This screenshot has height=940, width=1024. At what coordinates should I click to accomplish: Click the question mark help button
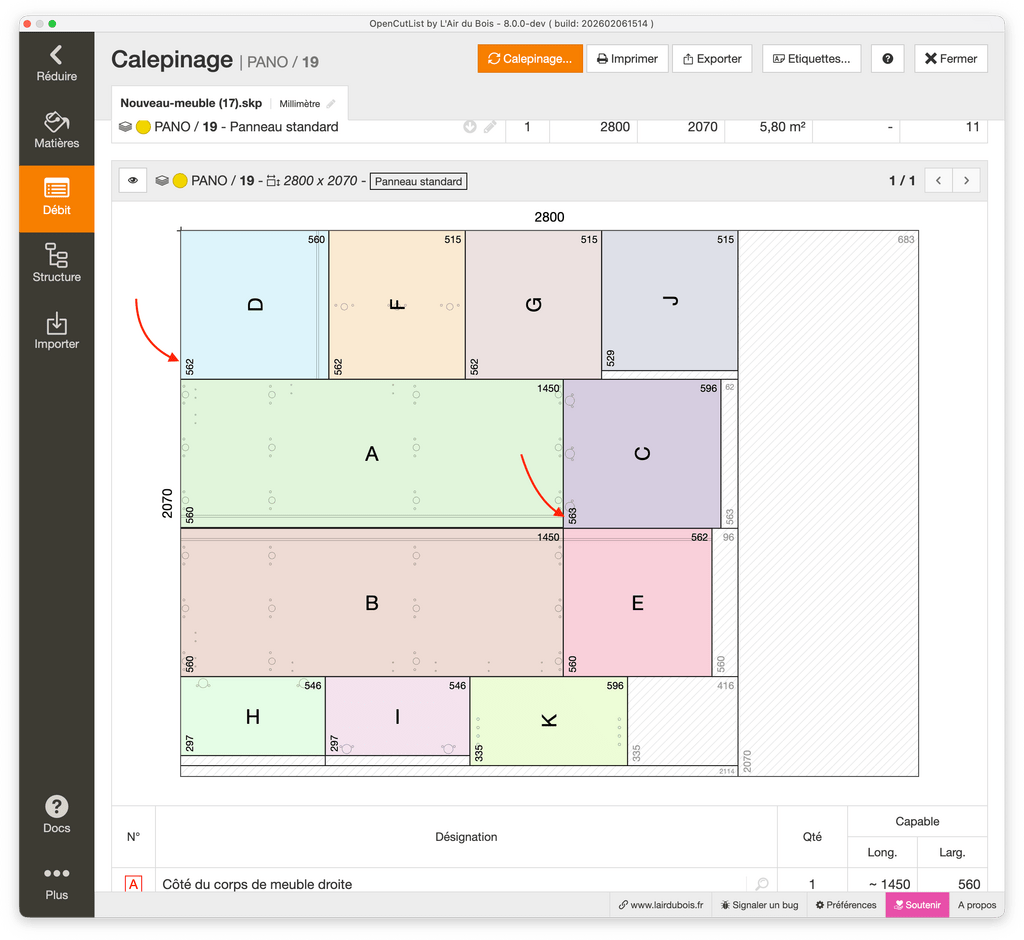tap(887, 59)
